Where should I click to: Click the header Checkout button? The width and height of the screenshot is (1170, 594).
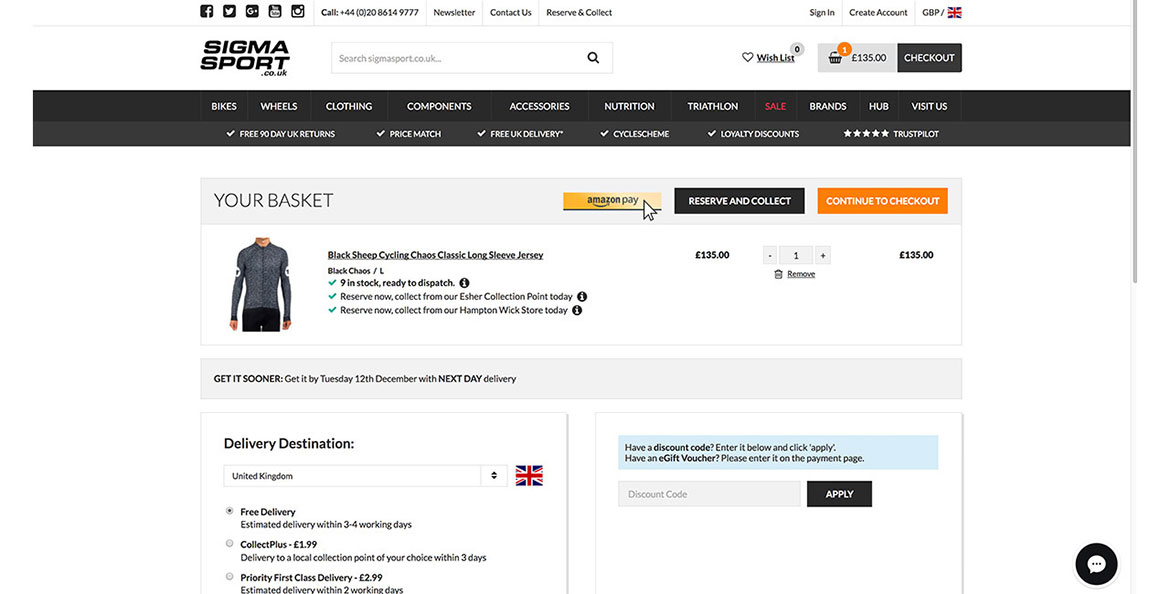pos(929,57)
